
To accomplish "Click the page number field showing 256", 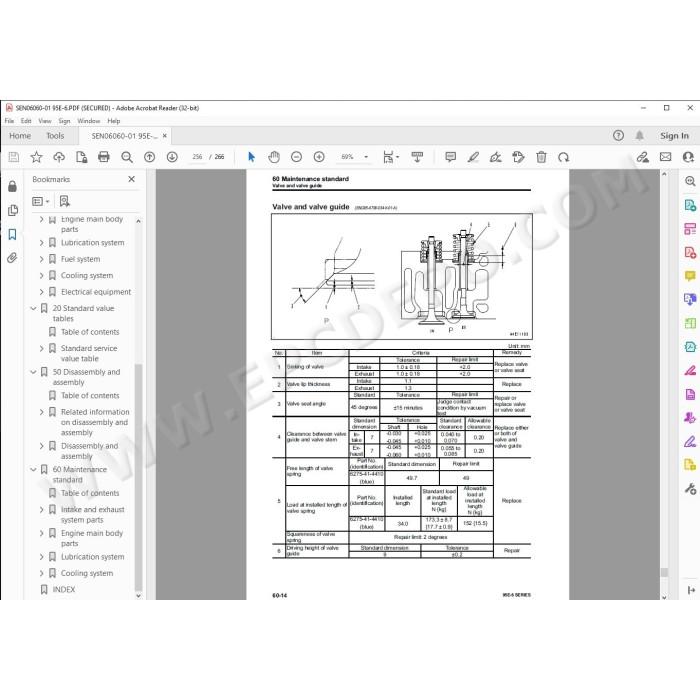I will tap(197, 157).
